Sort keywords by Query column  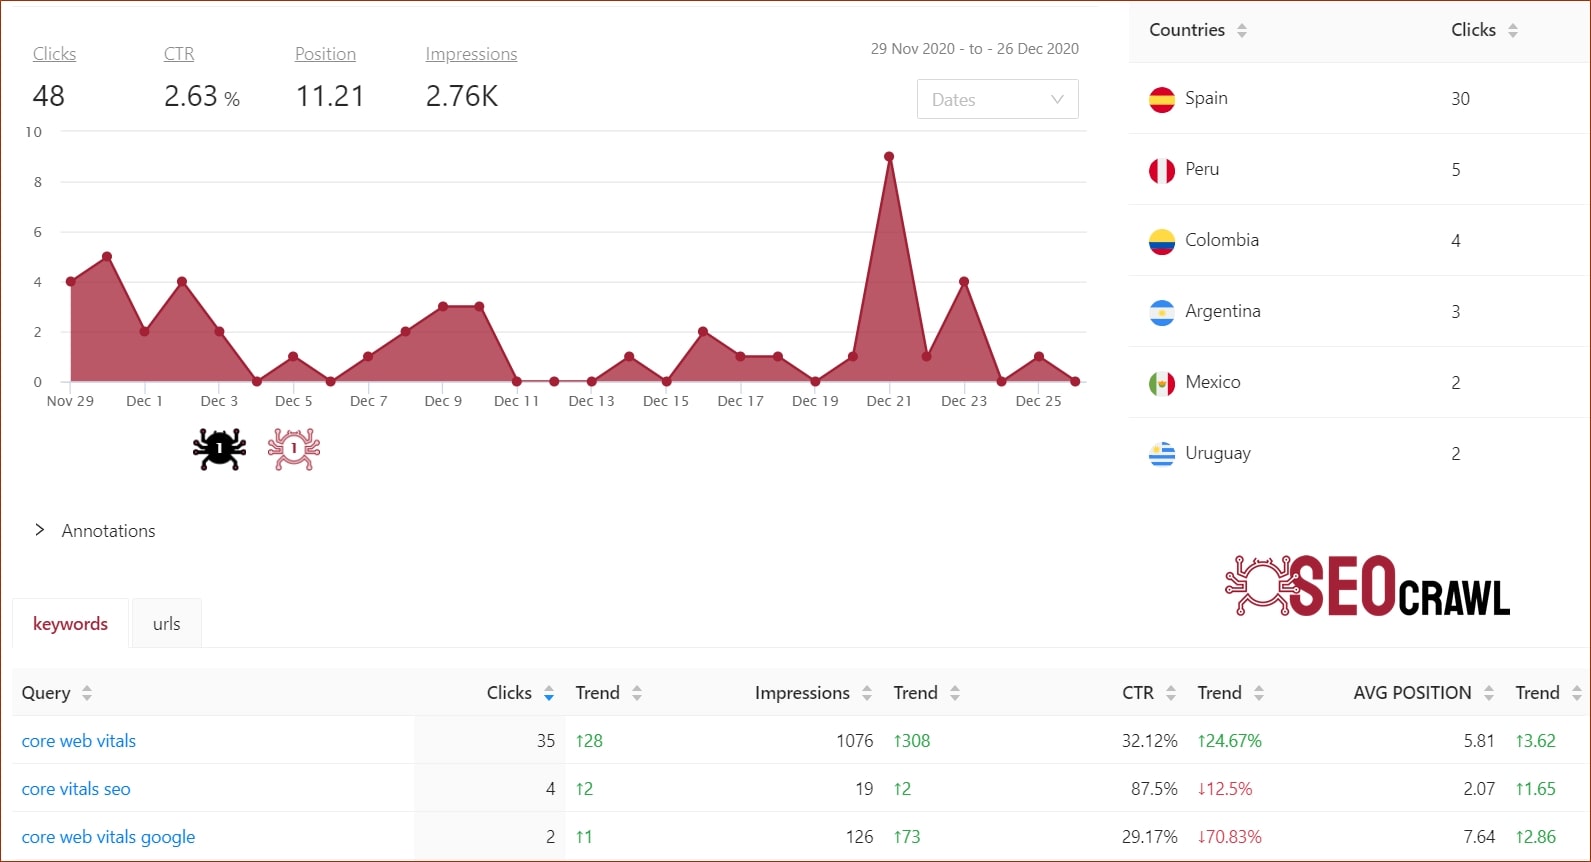tap(87, 693)
